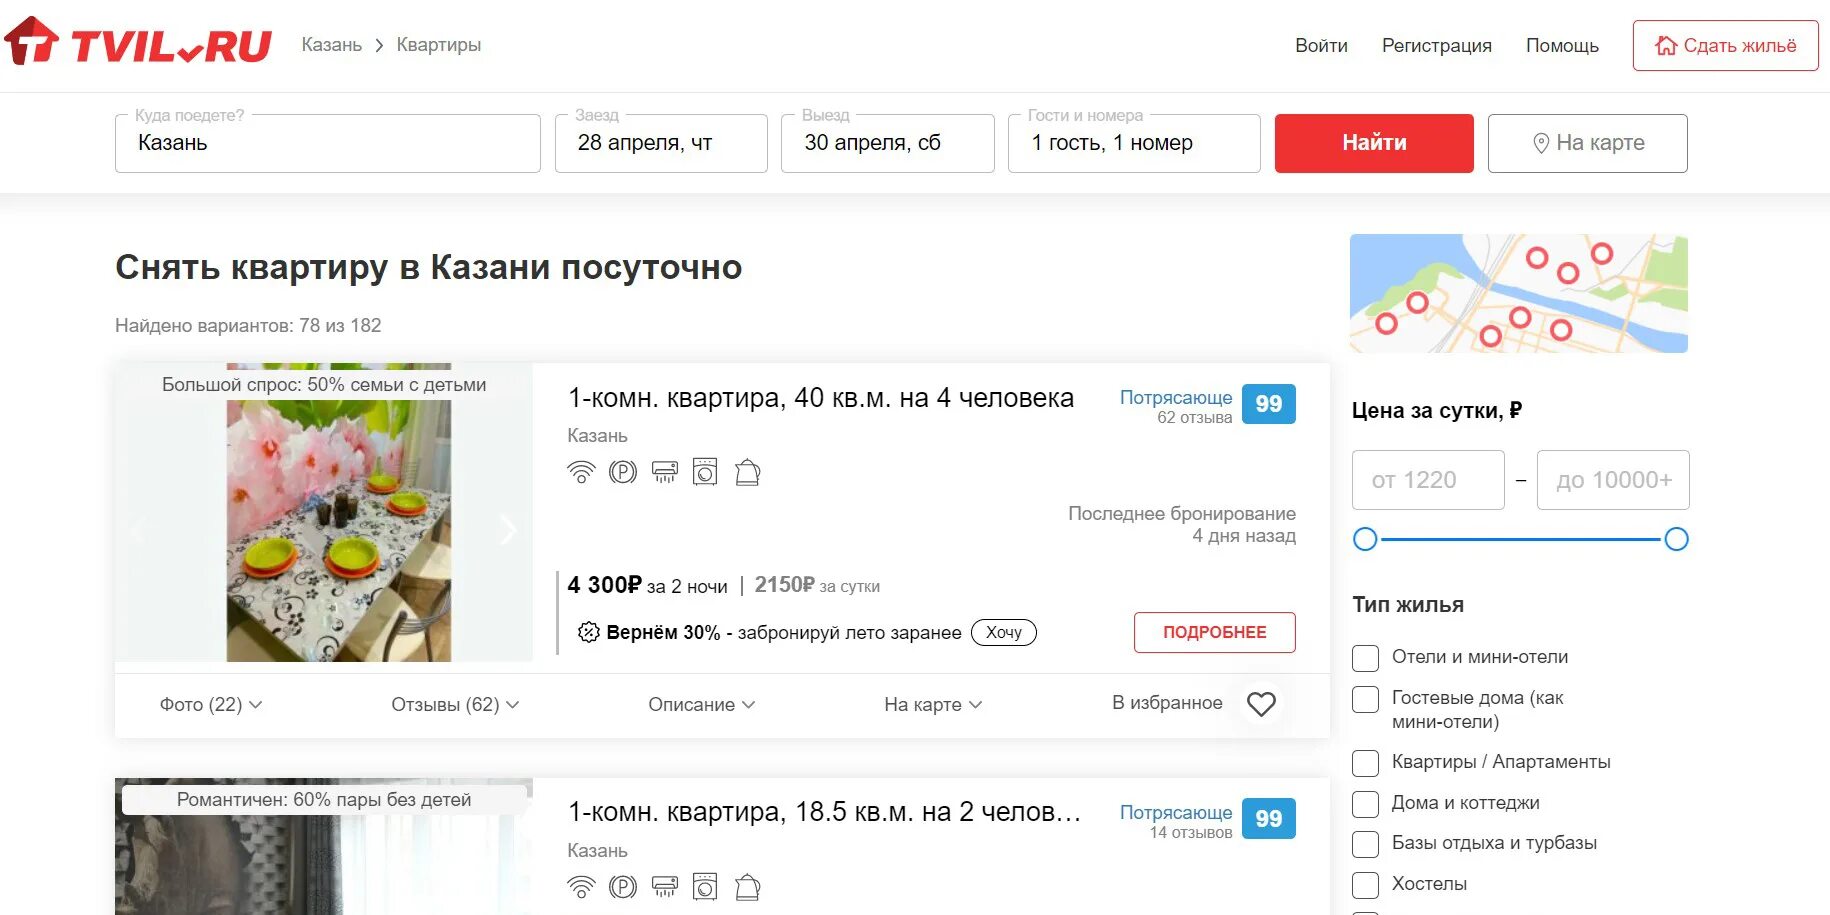The height and width of the screenshot is (915, 1830).
Task: Click Регистрация in header
Action: tap(1437, 46)
